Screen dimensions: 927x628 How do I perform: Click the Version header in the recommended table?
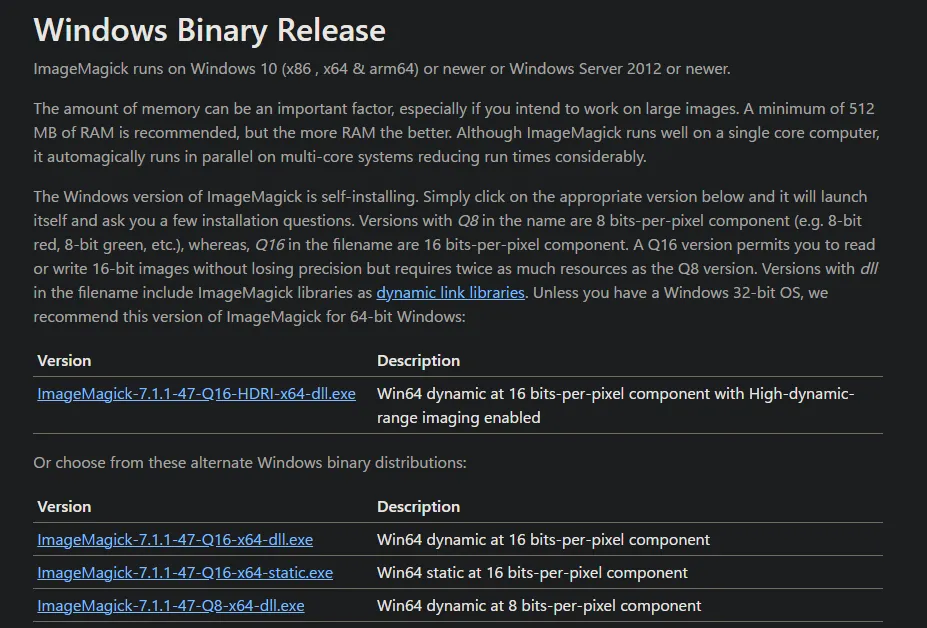[x=64, y=361]
